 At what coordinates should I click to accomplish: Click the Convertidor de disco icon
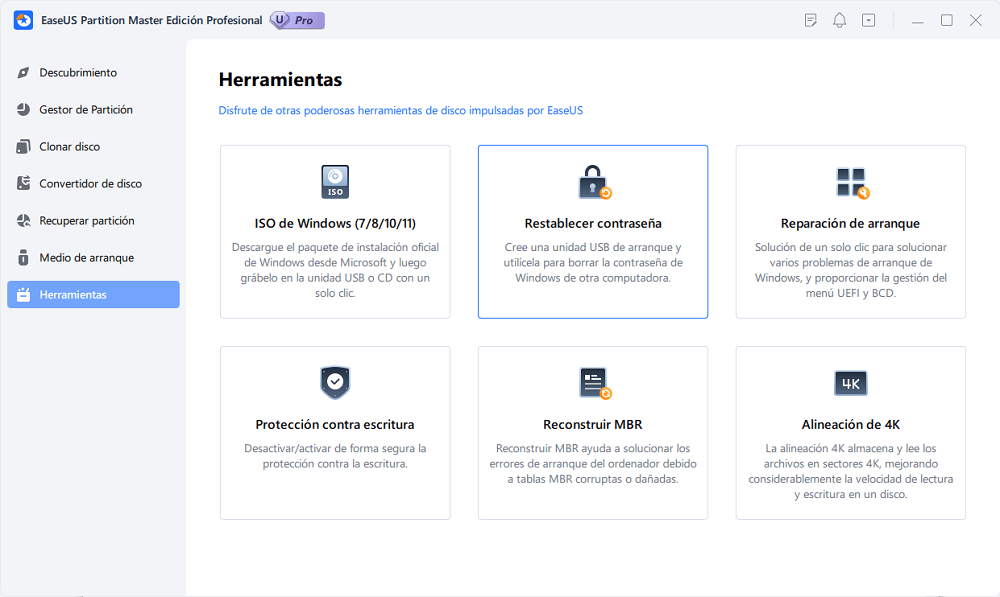[24, 184]
